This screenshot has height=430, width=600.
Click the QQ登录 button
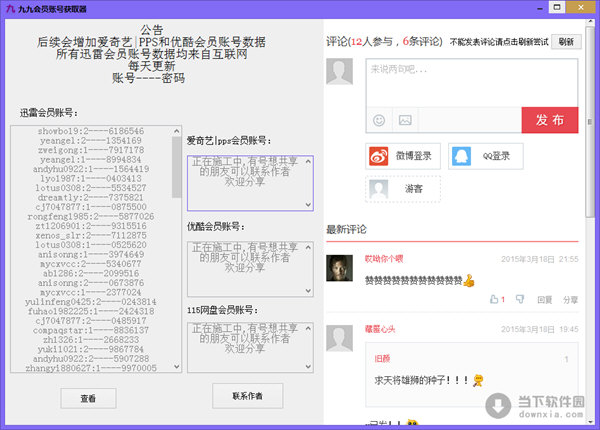coord(486,156)
